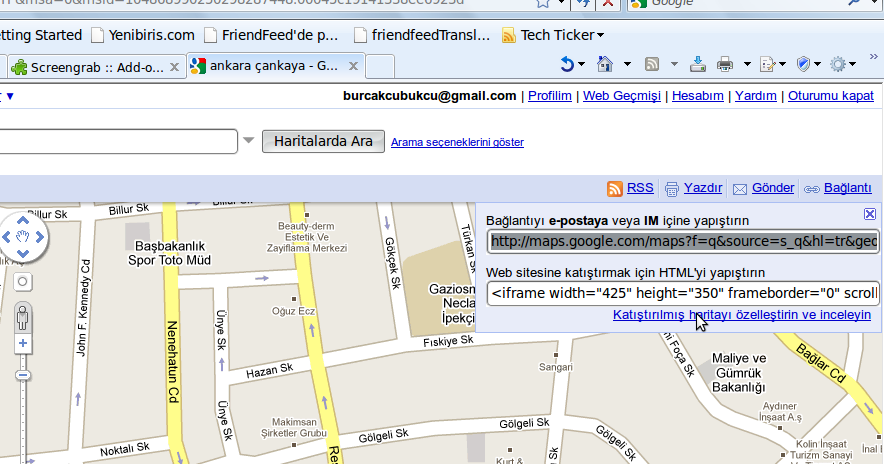Screen dimensions: 884x464
Task: Open the search box suggestions dropdown arrow
Action: 249,140
